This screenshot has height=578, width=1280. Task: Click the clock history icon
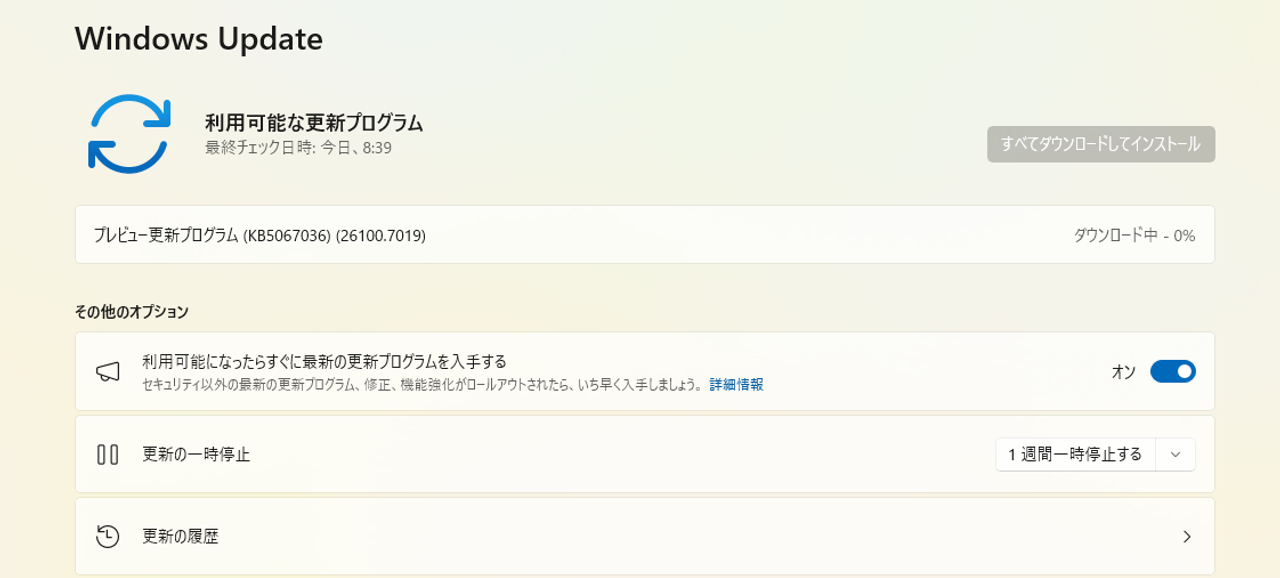(x=108, y=536)
